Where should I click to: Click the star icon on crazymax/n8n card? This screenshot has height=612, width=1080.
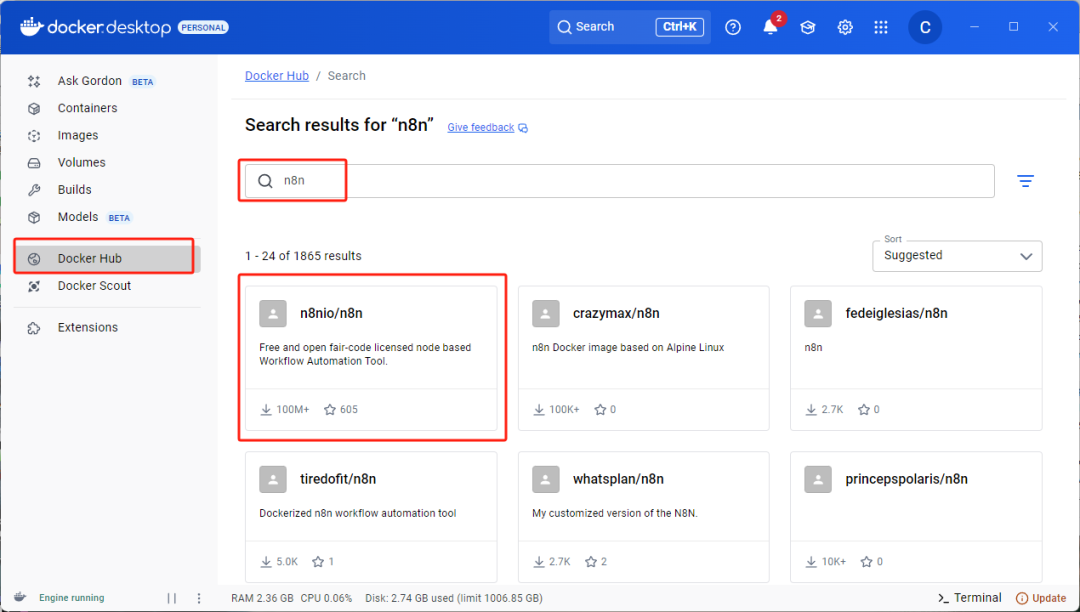pos(600,410)
